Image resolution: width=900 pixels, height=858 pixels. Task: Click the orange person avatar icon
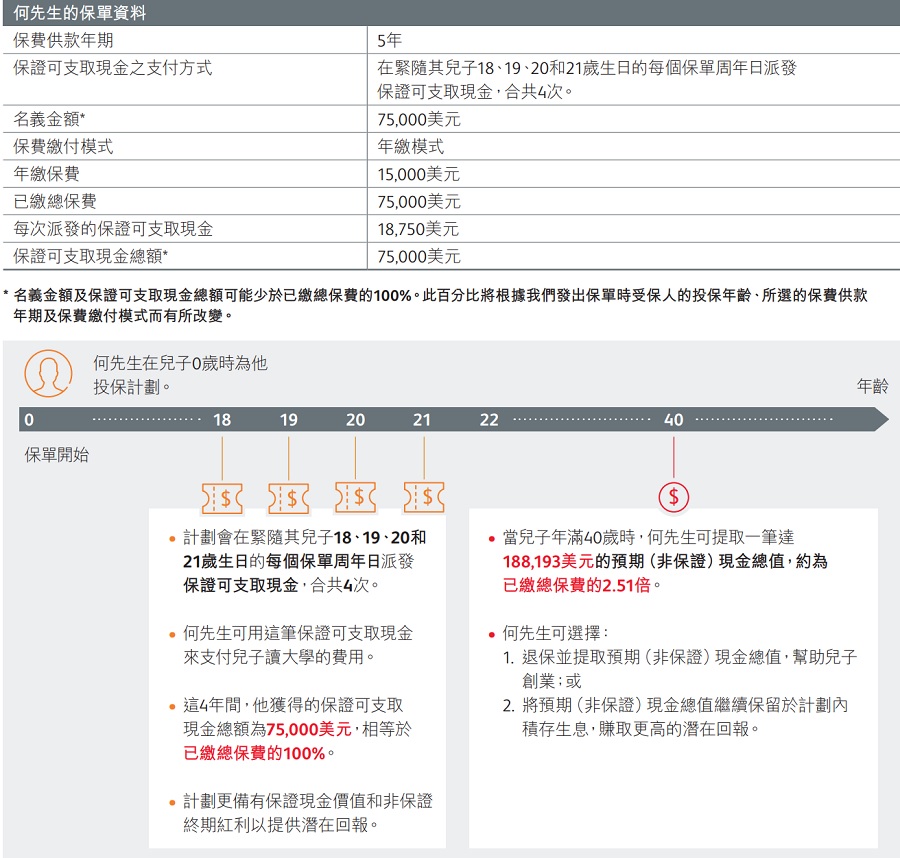tap(48, 374)
